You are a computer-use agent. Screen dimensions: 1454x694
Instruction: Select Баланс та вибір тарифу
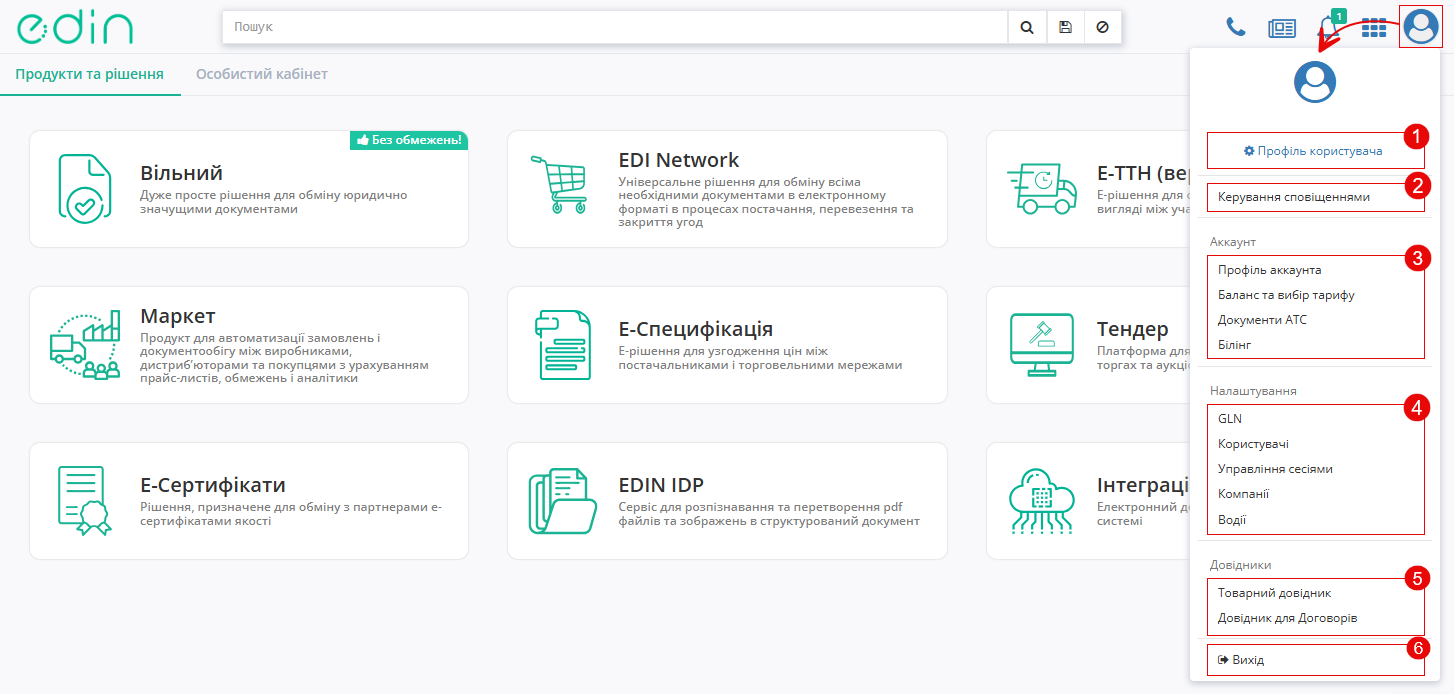tap(1286, 295)
